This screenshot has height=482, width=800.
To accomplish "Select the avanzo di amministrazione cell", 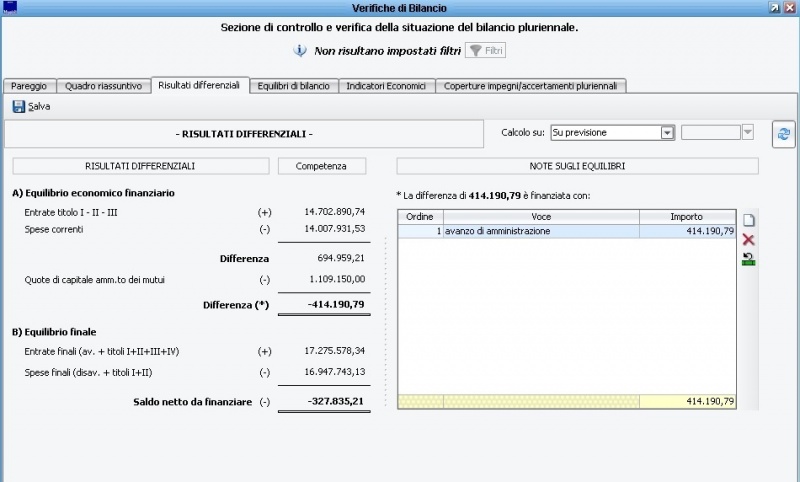I will (541, 231).
